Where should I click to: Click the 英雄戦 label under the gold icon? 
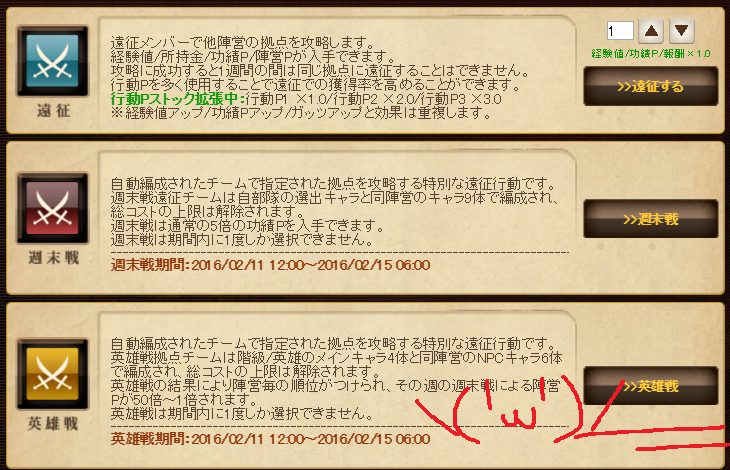tap(53, 423)
